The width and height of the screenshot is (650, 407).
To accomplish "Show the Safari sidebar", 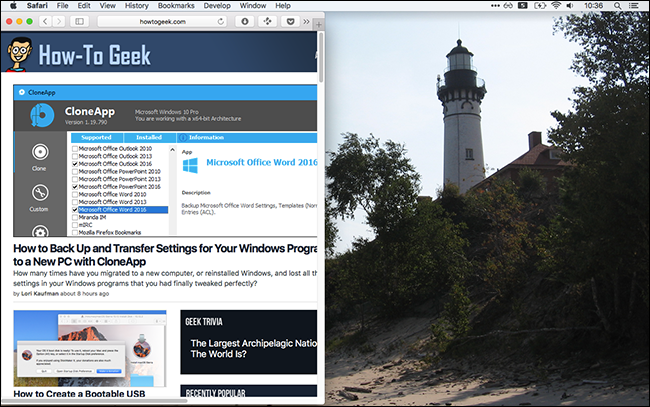I will [79, 21].
